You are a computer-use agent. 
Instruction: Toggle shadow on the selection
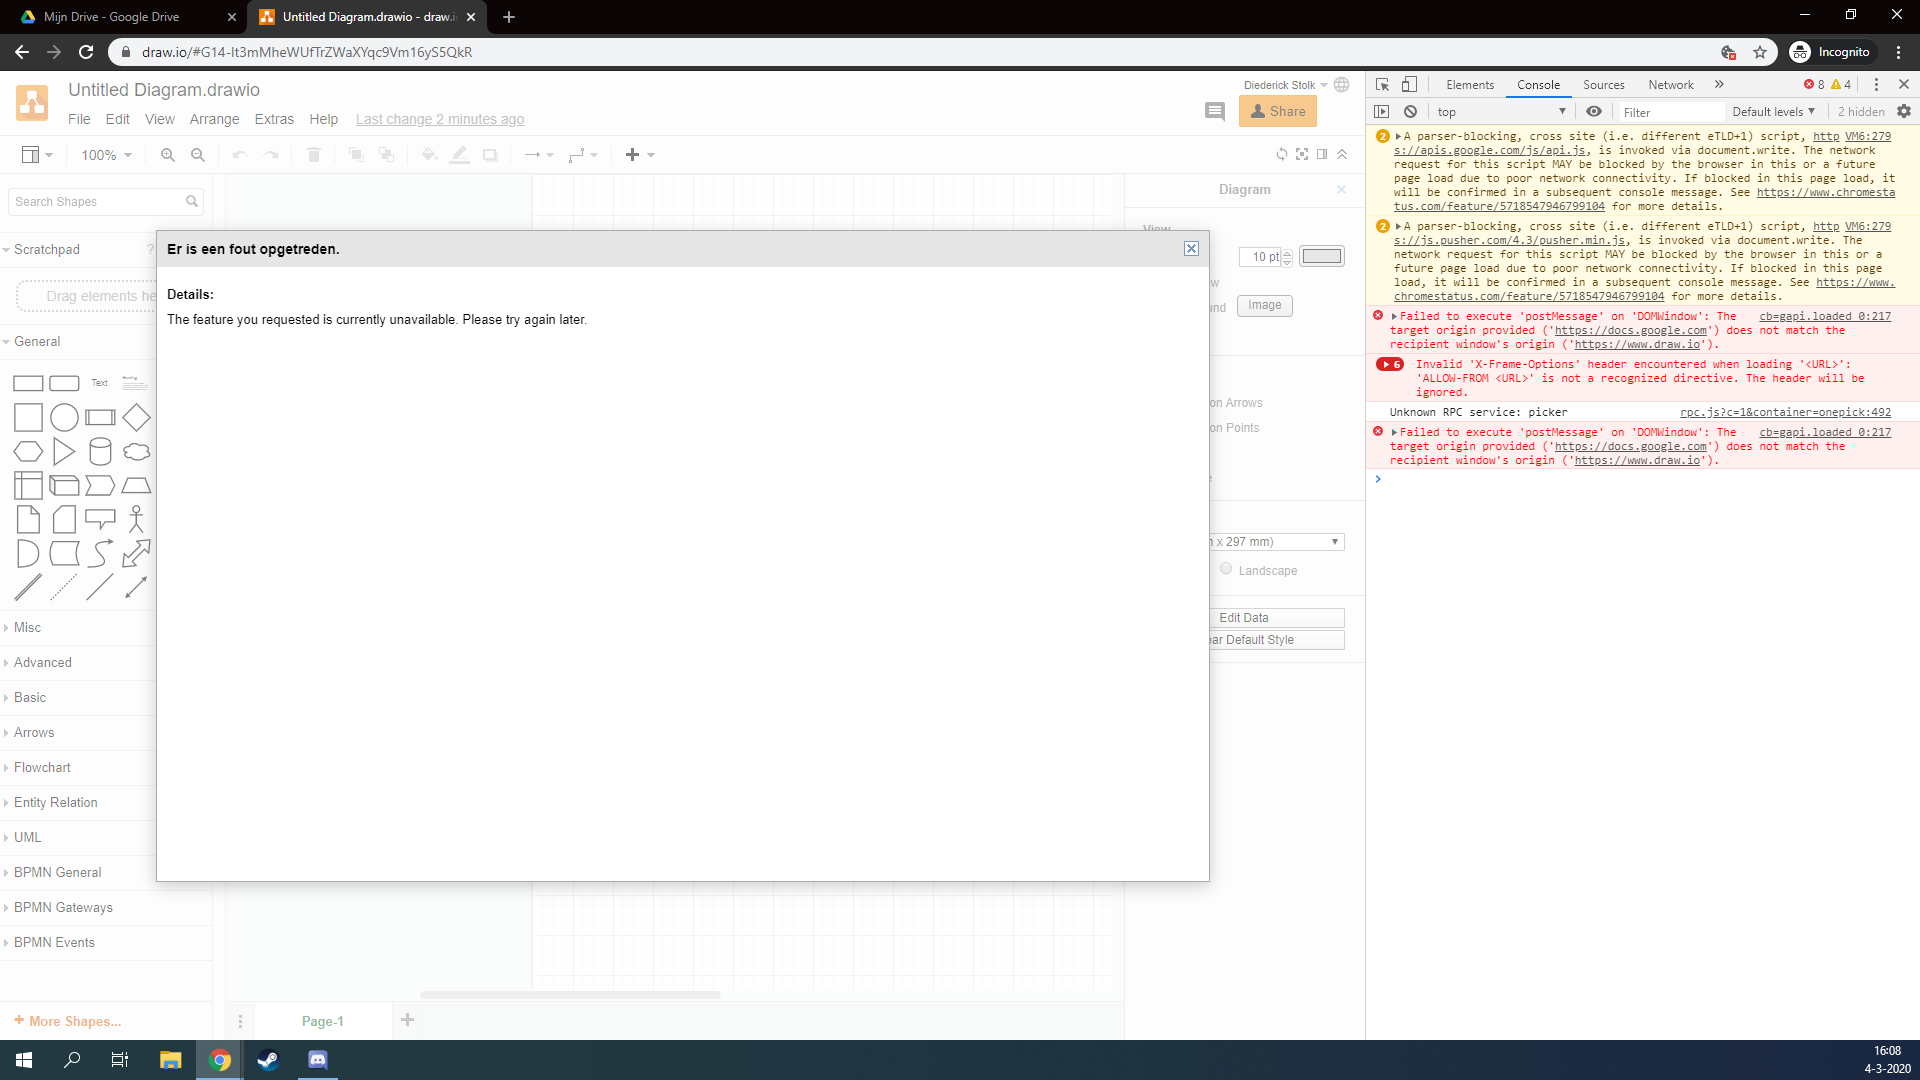point(490,155)
